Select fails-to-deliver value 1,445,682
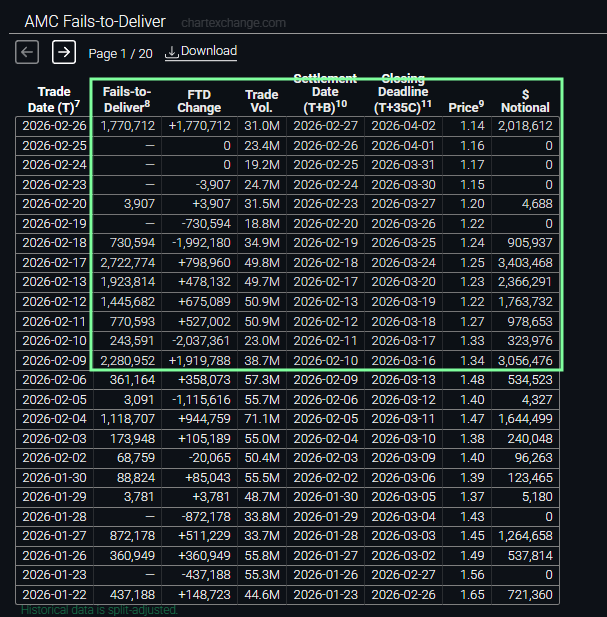This screenshot has width=607, height=617. [127, 302]
